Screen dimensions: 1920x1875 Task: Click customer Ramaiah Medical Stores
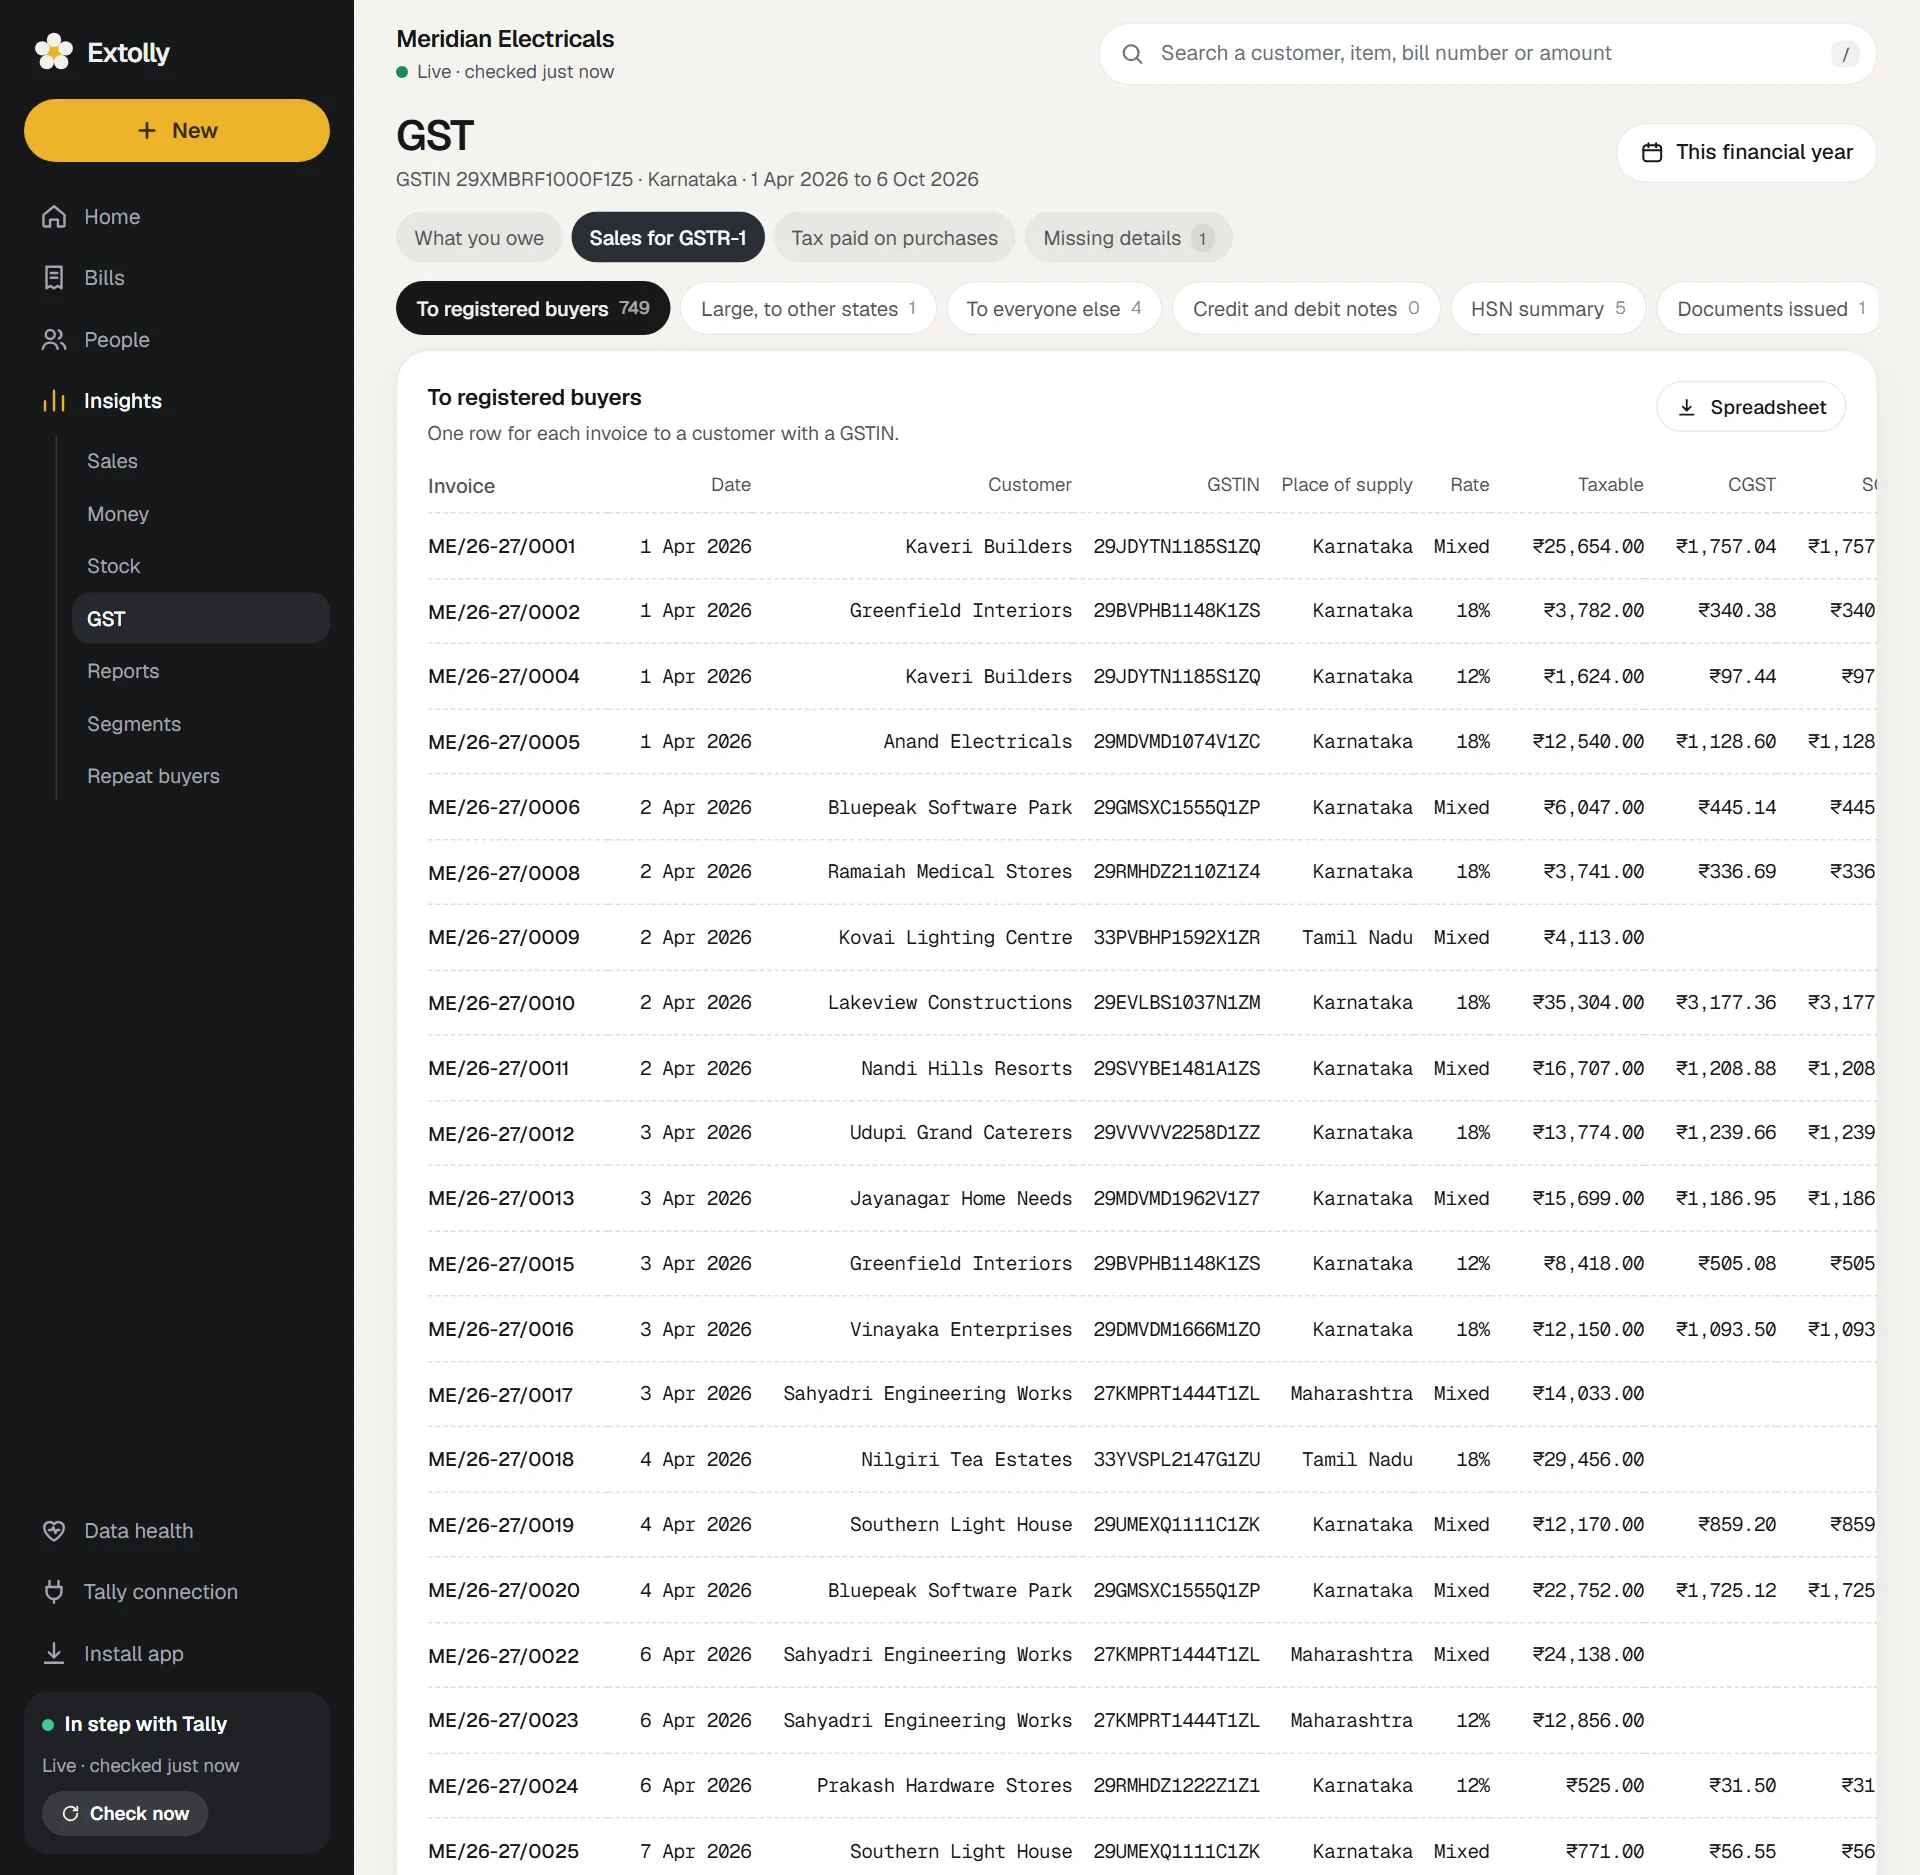click(x=949, y=872)
